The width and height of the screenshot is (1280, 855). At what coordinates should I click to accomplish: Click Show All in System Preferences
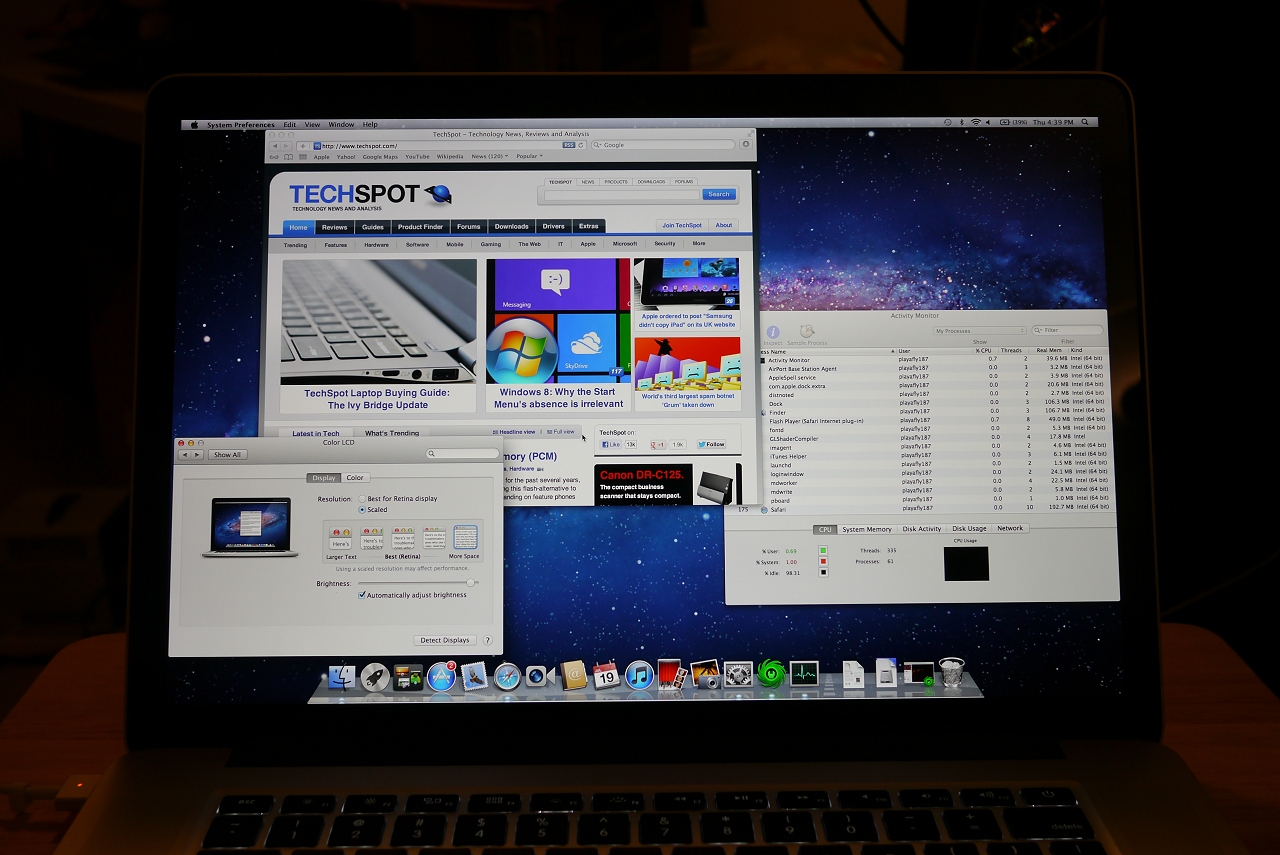227,454
